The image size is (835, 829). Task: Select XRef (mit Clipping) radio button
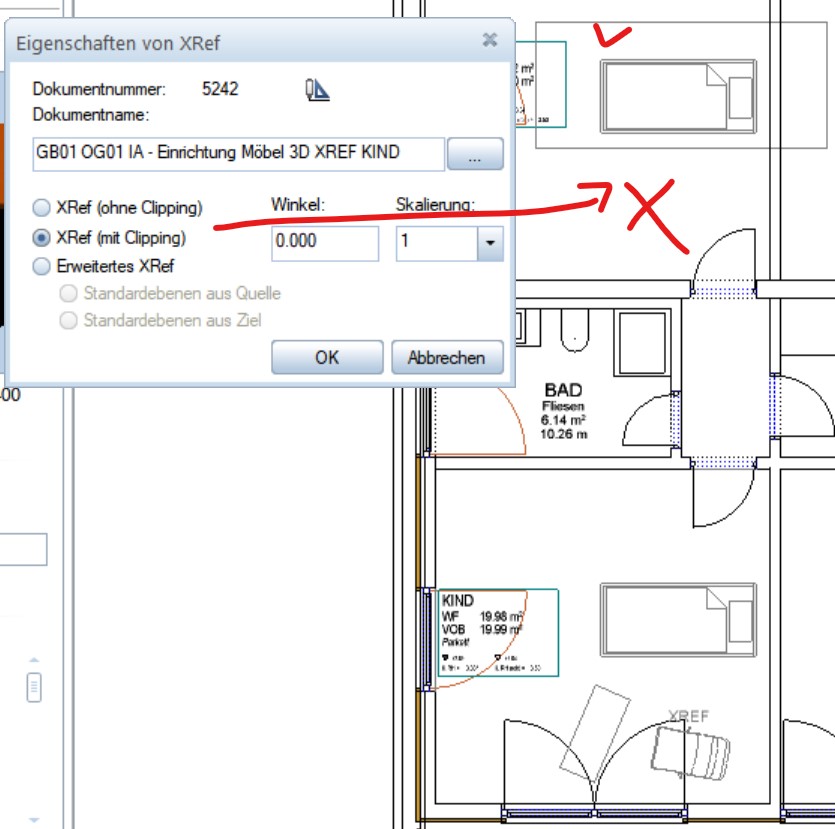(42, 238)
